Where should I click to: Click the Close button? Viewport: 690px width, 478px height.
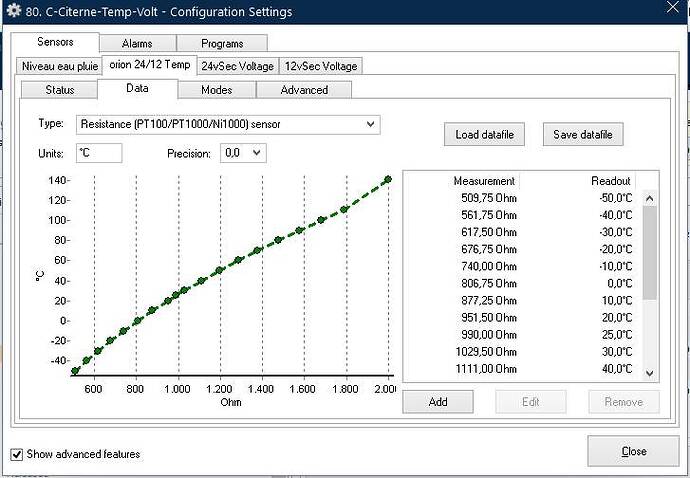(x=634, y=451)
